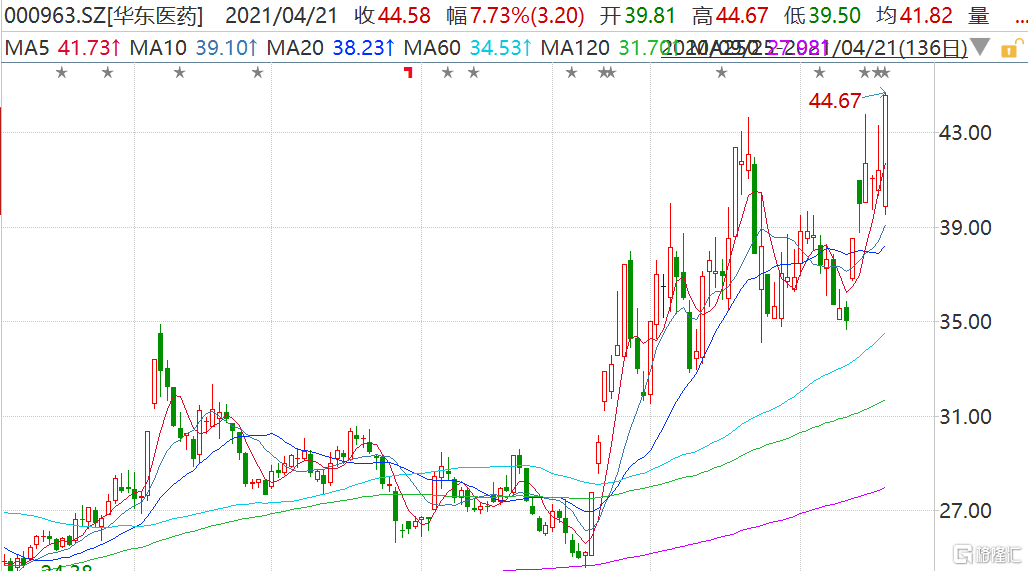Select the star marker directly beneath the MA10 label

click(180, 73)
